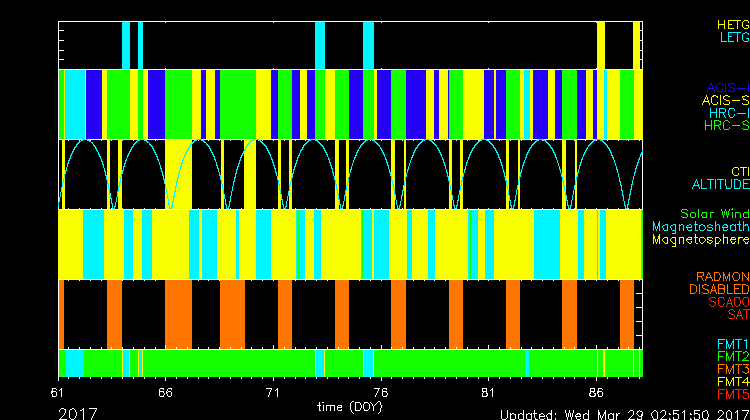Click the ALTITUDE legend label

720,185
